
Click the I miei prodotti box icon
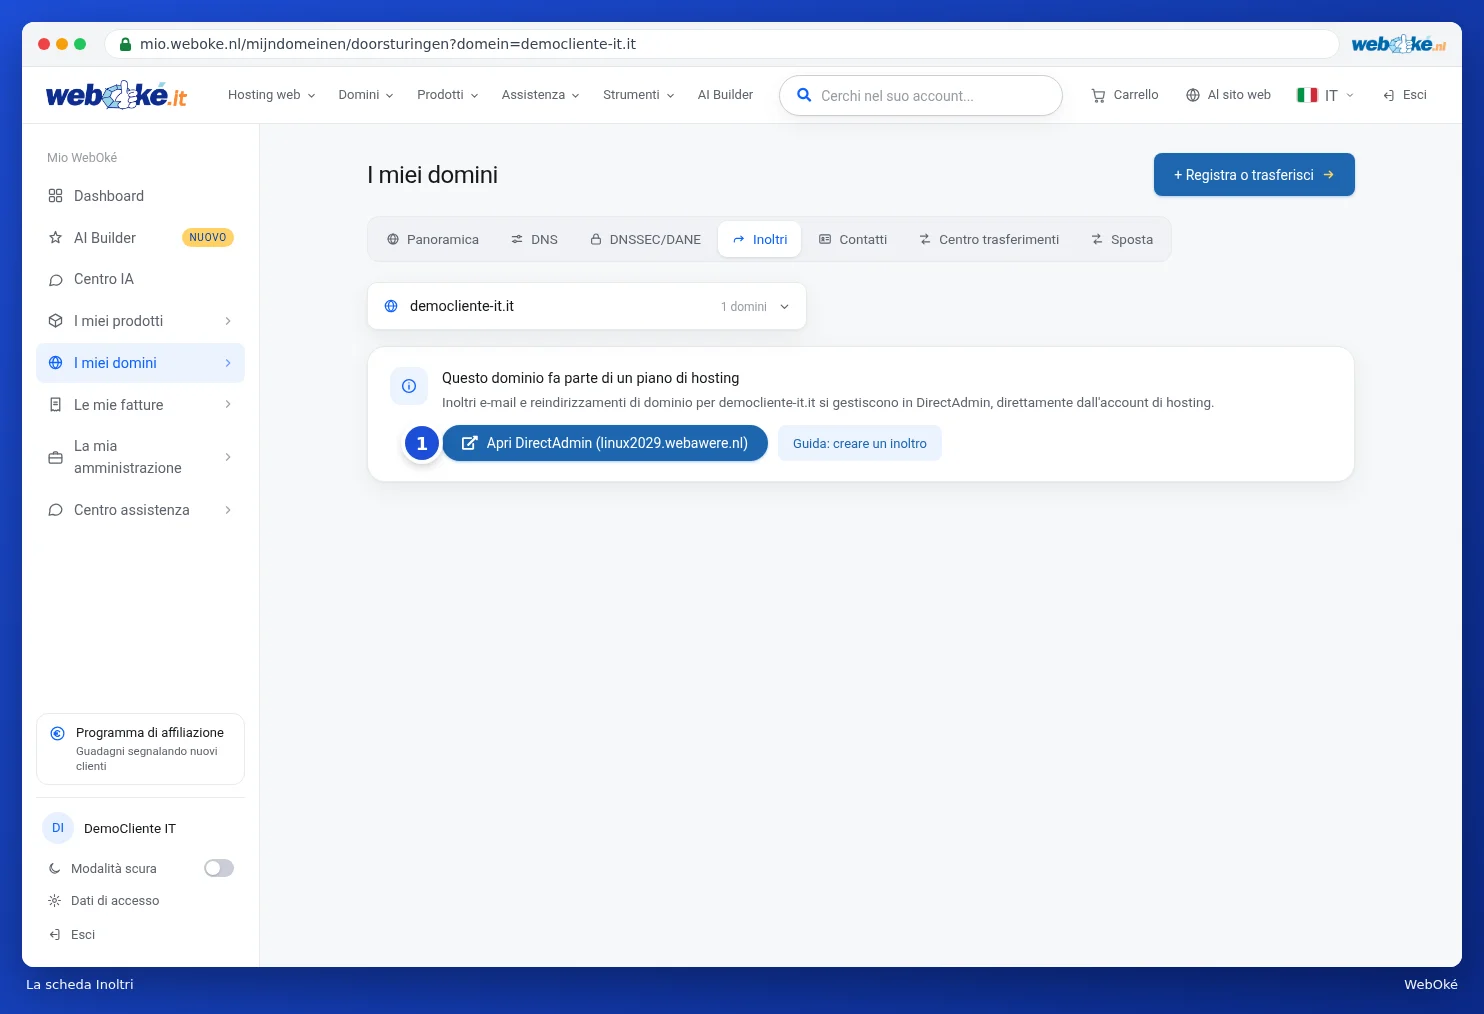click(x=56, y=321)
